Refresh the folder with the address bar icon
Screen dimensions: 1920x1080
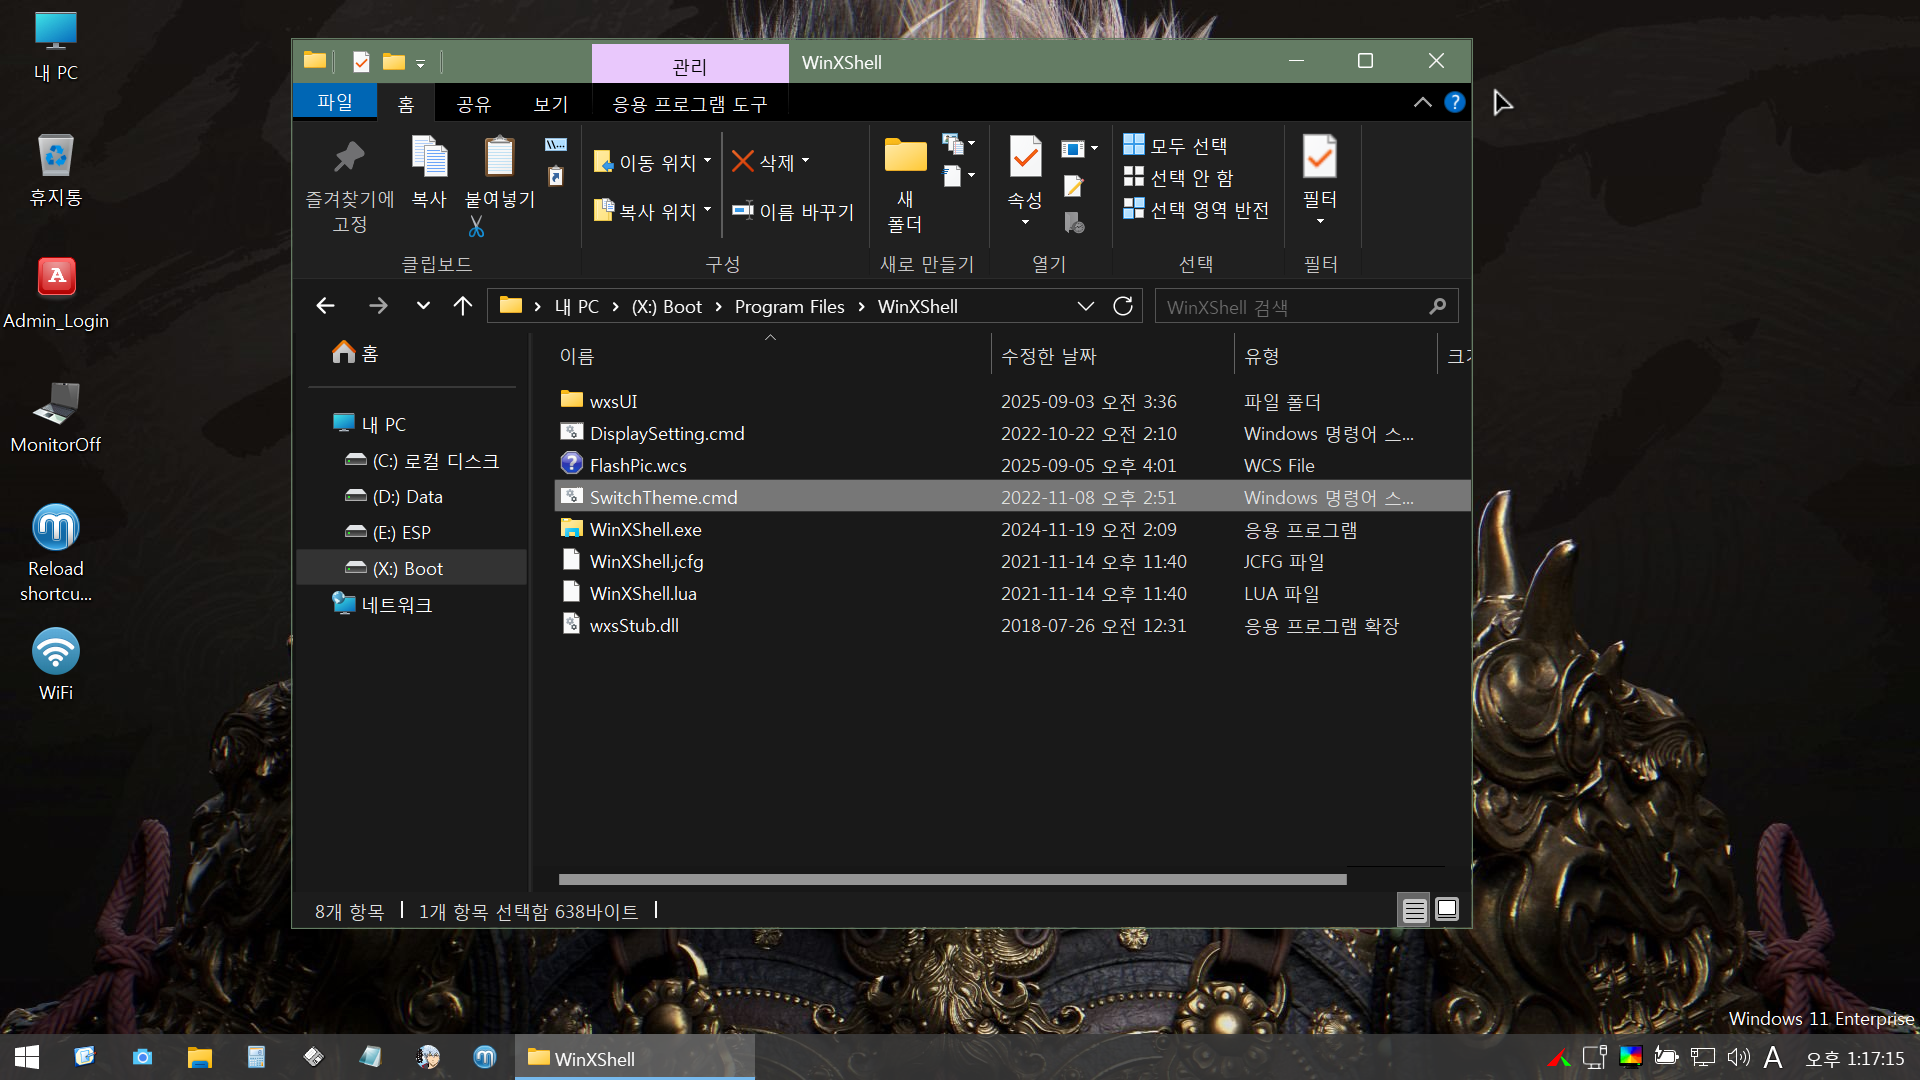(1123, 306)
